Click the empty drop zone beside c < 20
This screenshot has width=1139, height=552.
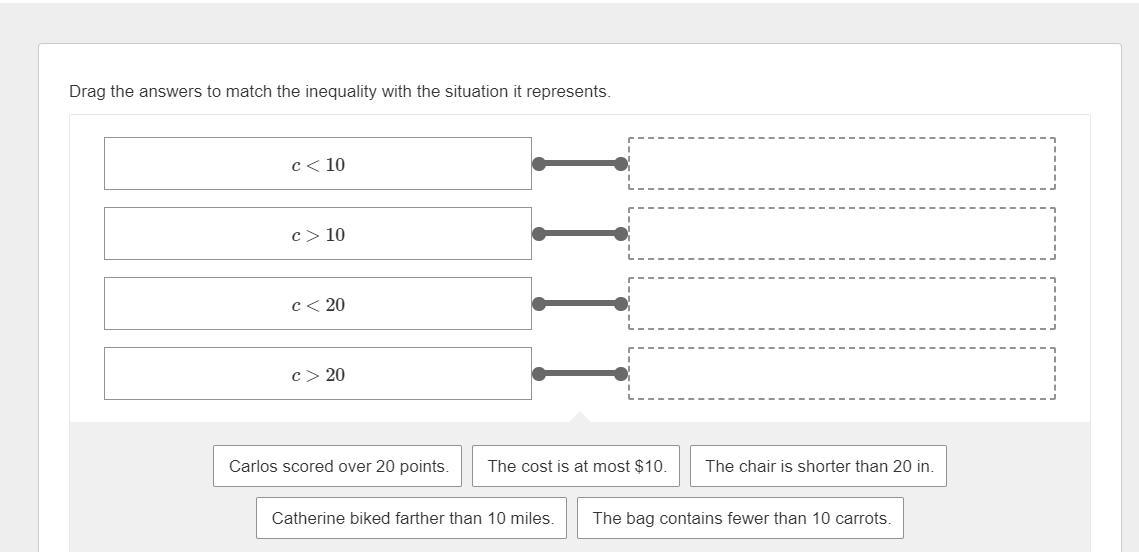(841, 304)
